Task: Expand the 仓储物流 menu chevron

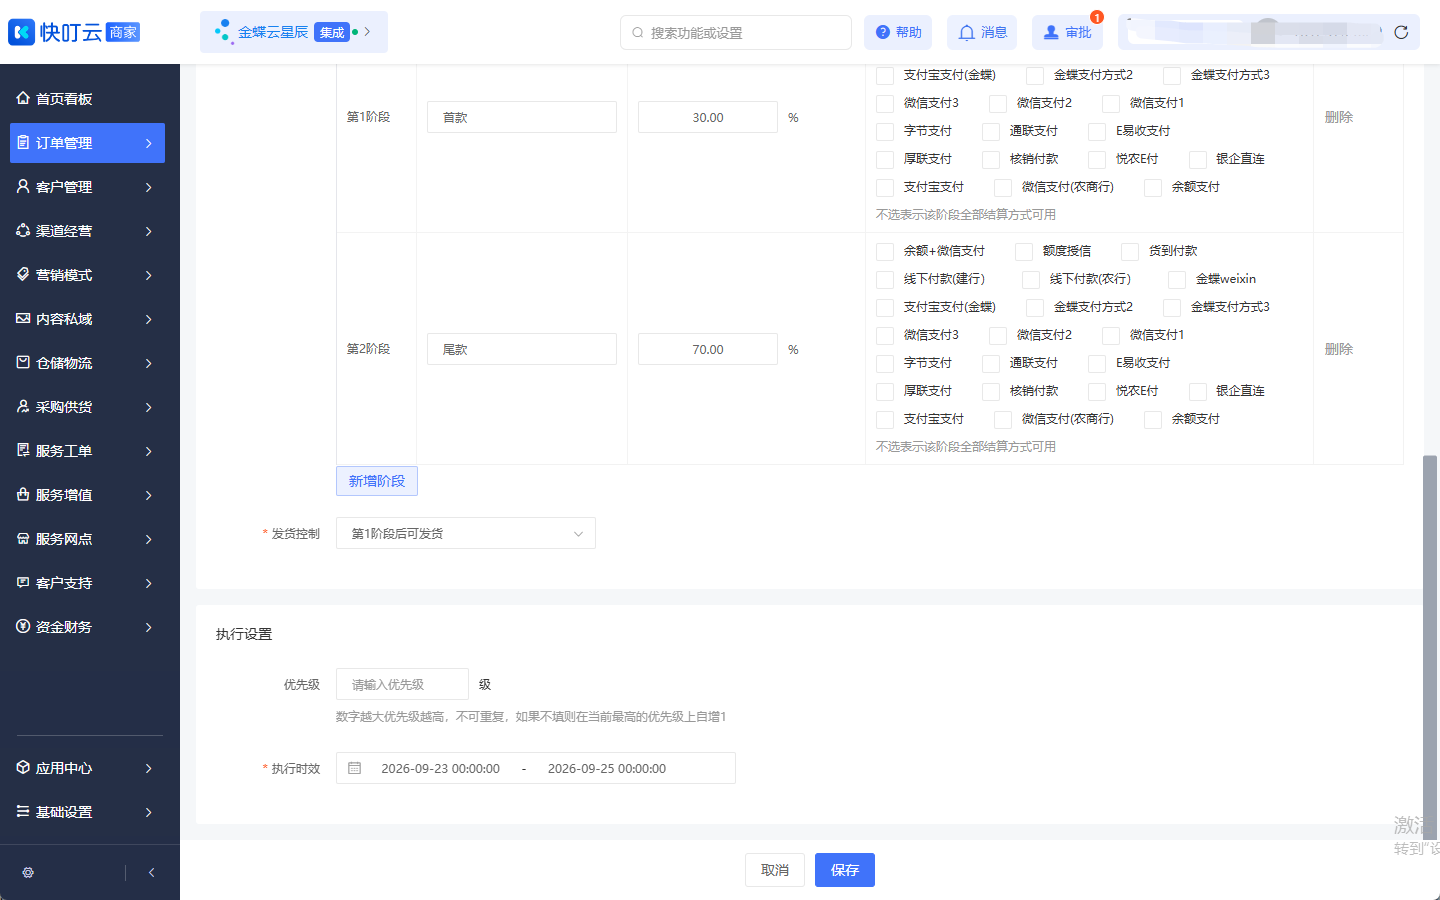Action: coord(149,363)
